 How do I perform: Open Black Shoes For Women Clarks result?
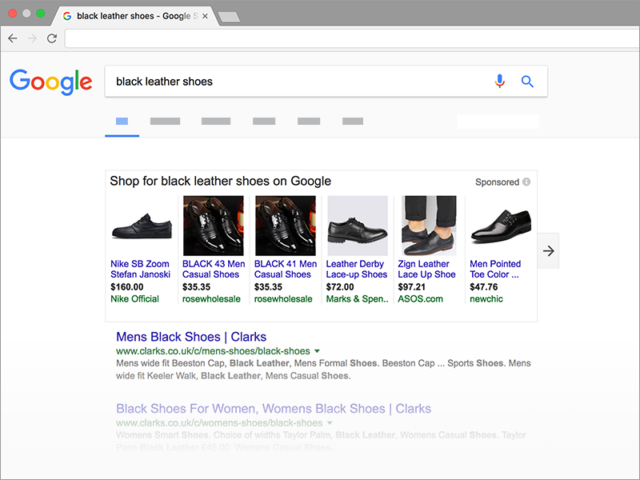pyautogui.click(x=273, y=409)
